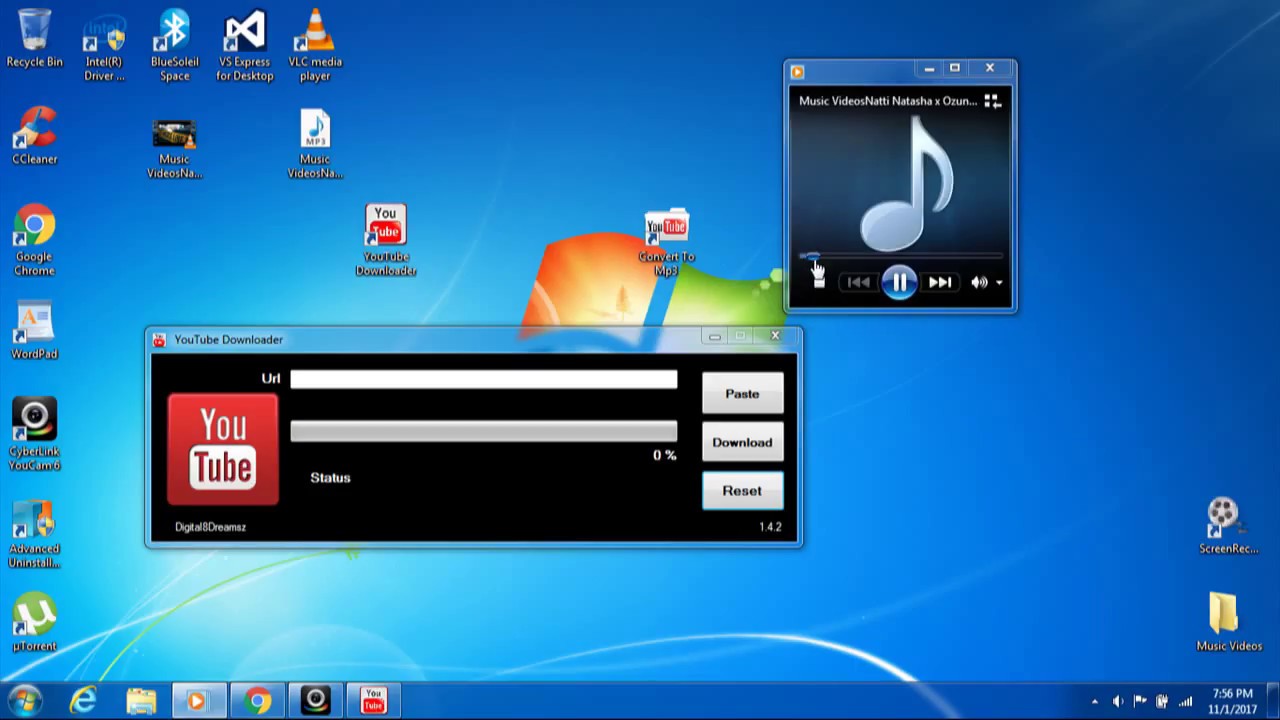Go to previous track in media player
The height and width of the screenshot is (720, 1280).
(858, 283)
